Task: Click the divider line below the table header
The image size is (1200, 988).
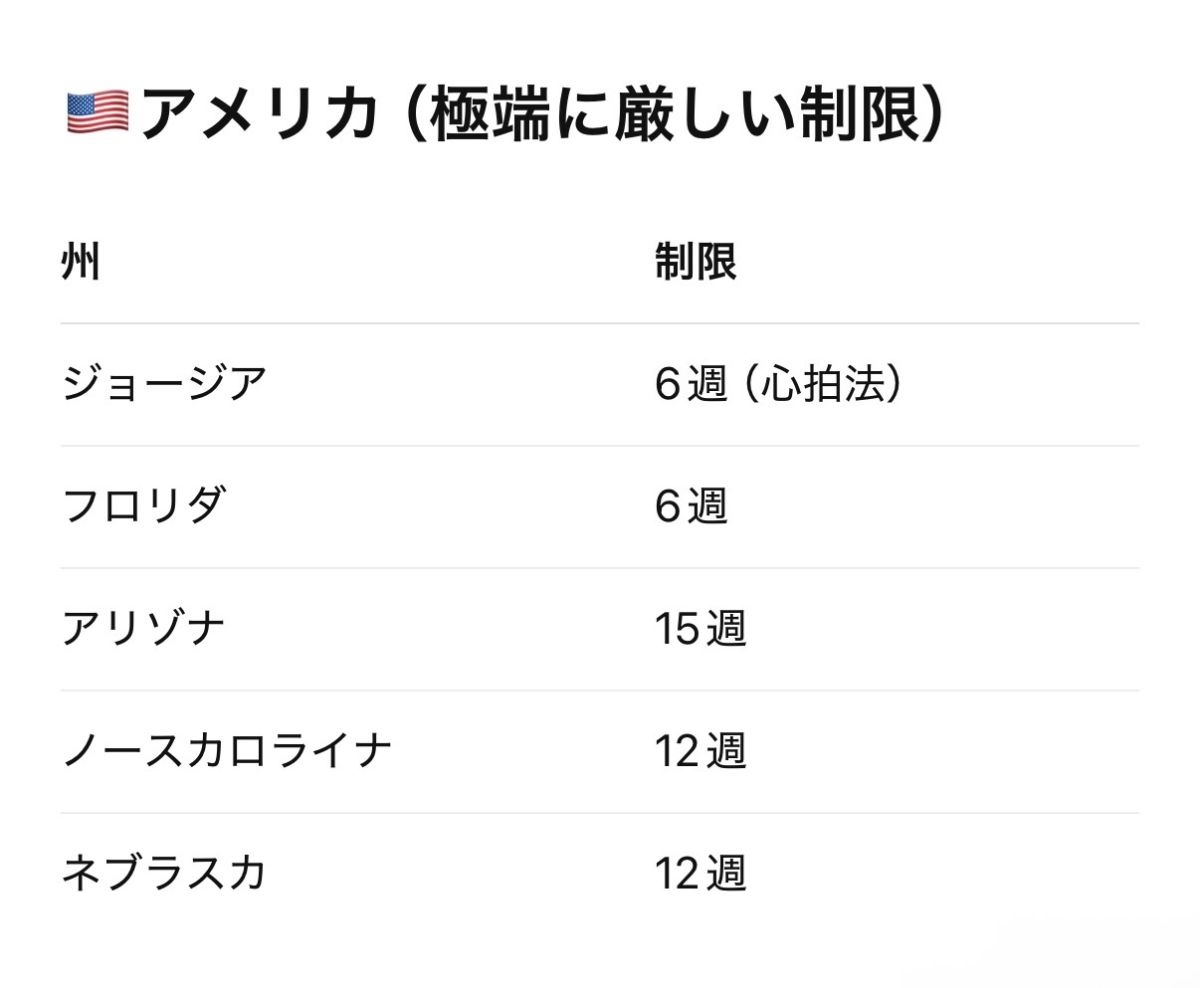Action: [600, 323]
